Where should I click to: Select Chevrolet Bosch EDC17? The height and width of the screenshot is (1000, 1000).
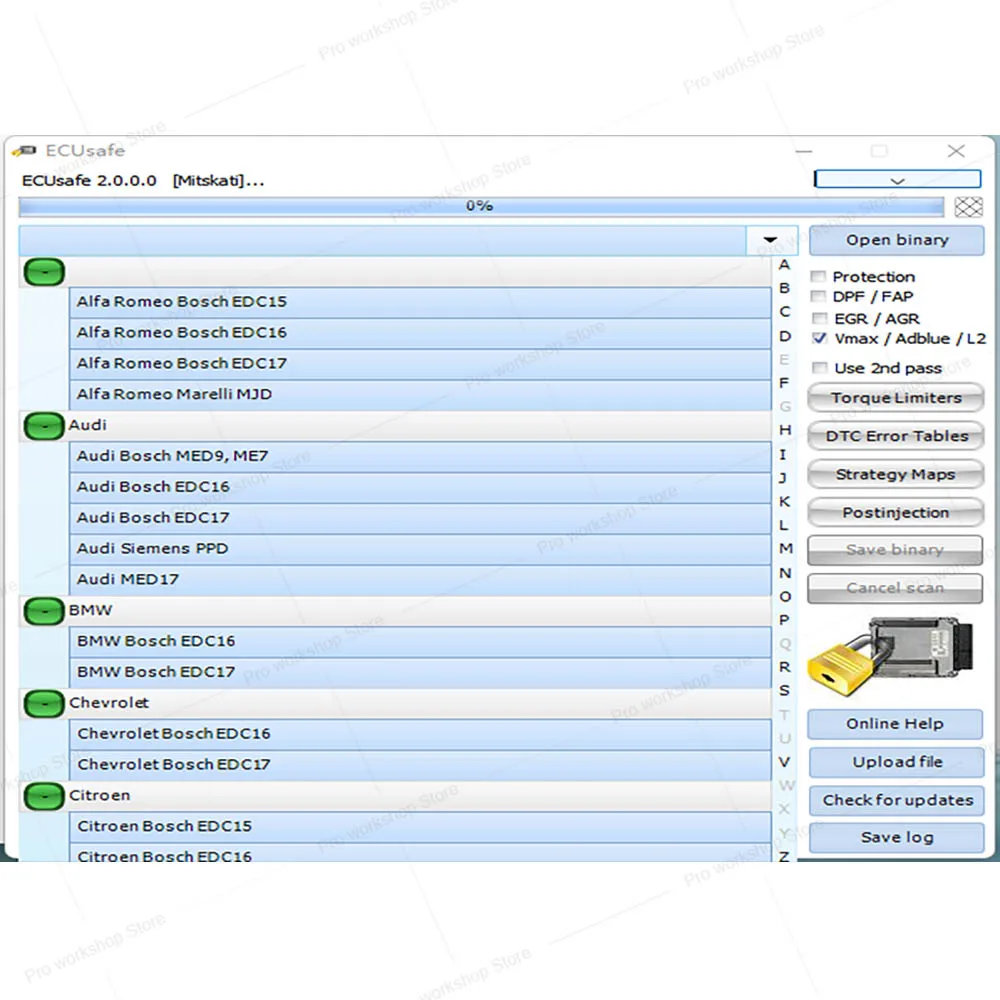click(420, 765)
